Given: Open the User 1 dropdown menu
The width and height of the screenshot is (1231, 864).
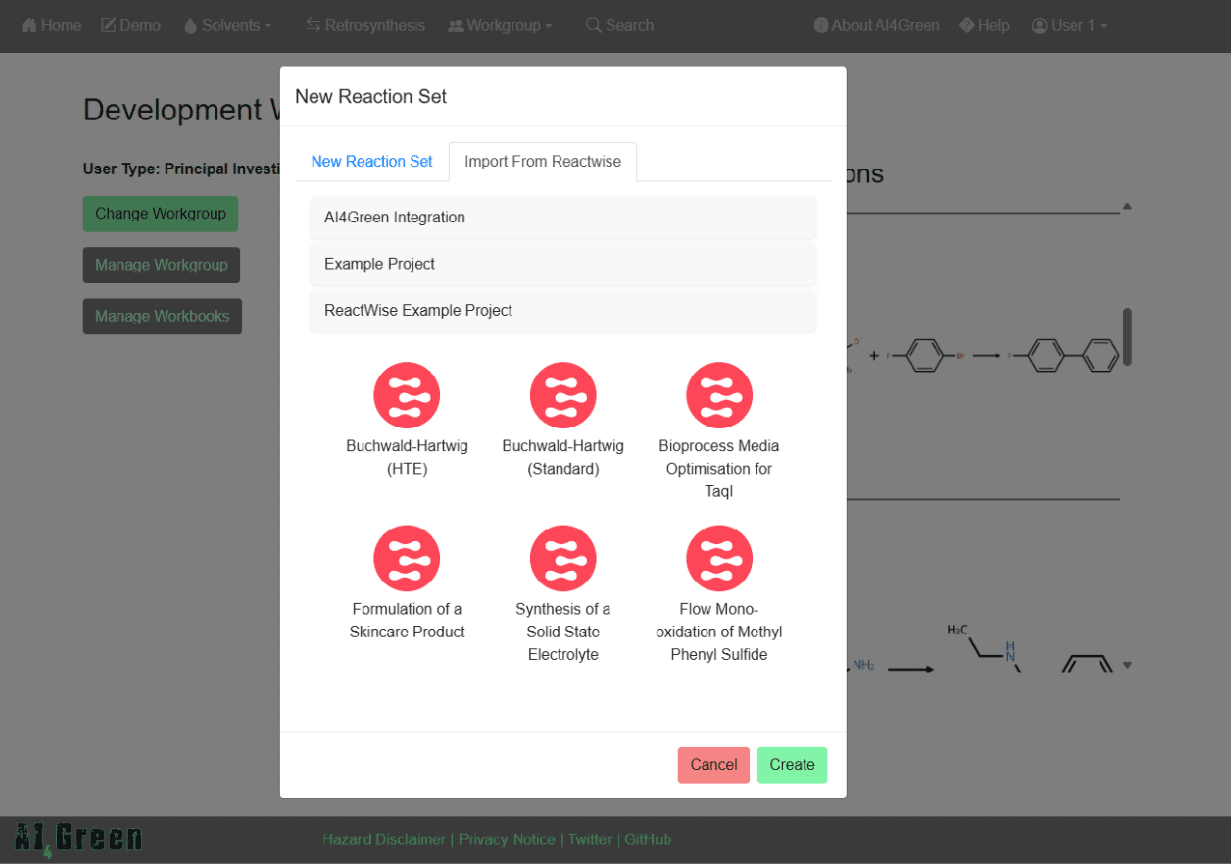Looking at the screenshot, I should tap(1068, 25).
